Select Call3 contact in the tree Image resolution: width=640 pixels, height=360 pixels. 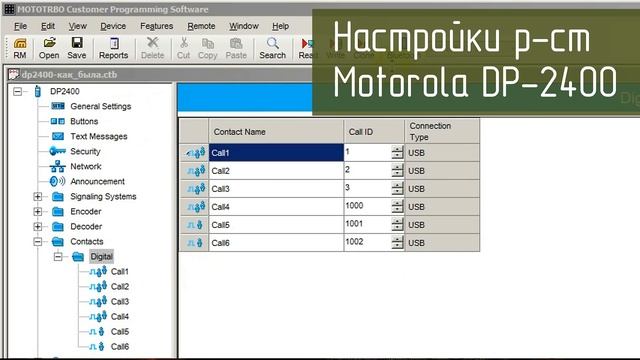[120, 302]
